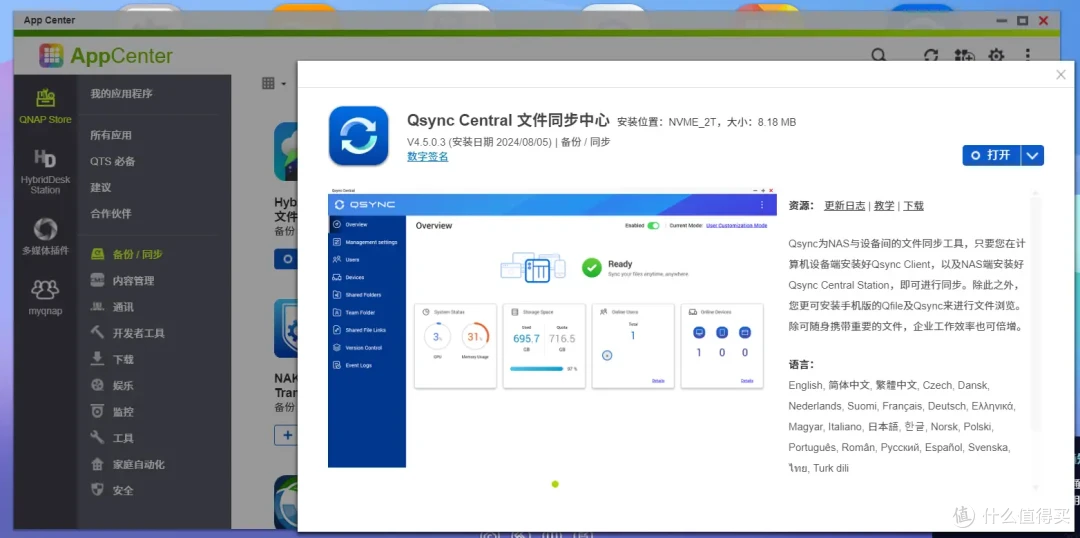Click the Qsync Central app icon

(x=358, y=136)
